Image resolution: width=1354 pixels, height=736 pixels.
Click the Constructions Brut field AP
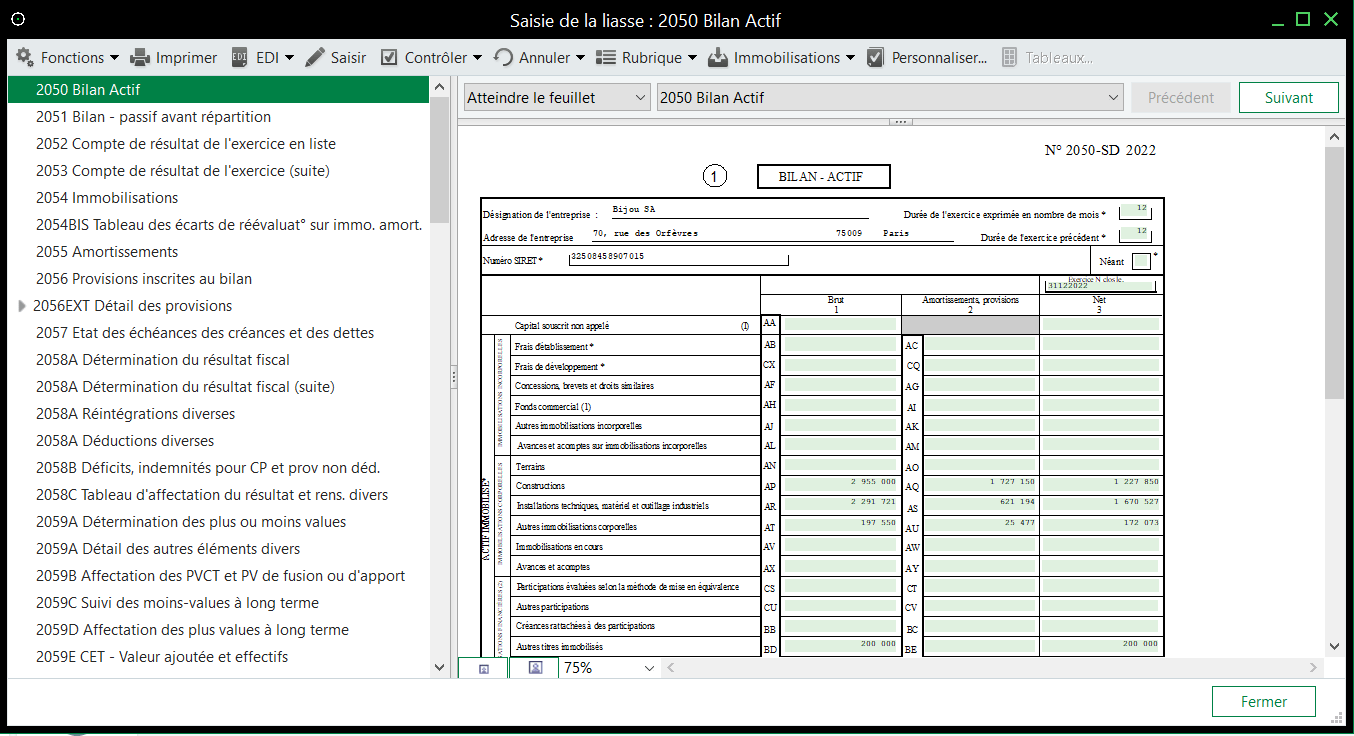[x=839, y=485]
